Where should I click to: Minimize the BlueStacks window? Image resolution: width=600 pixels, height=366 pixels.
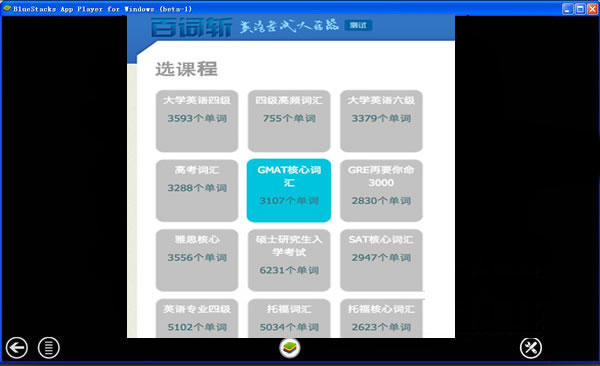[568, 8]
